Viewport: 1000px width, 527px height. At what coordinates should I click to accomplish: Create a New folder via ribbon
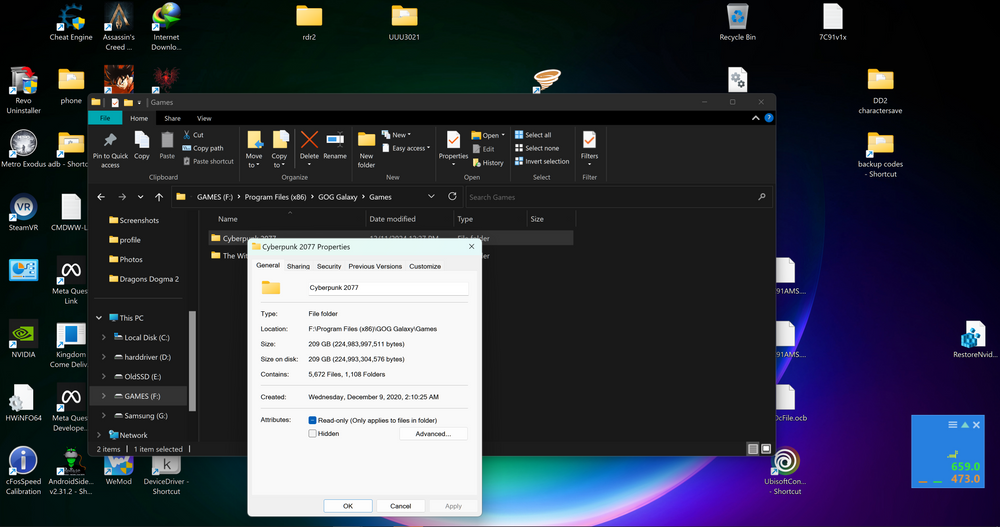(366, 150)
